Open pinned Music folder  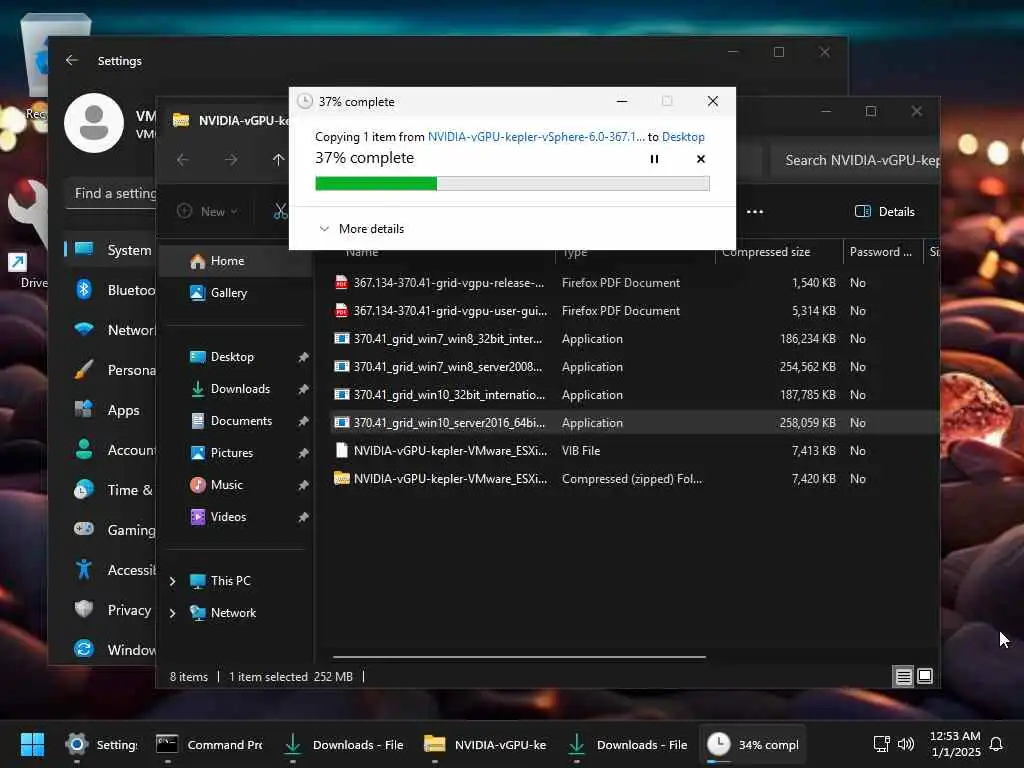[226, 485]
